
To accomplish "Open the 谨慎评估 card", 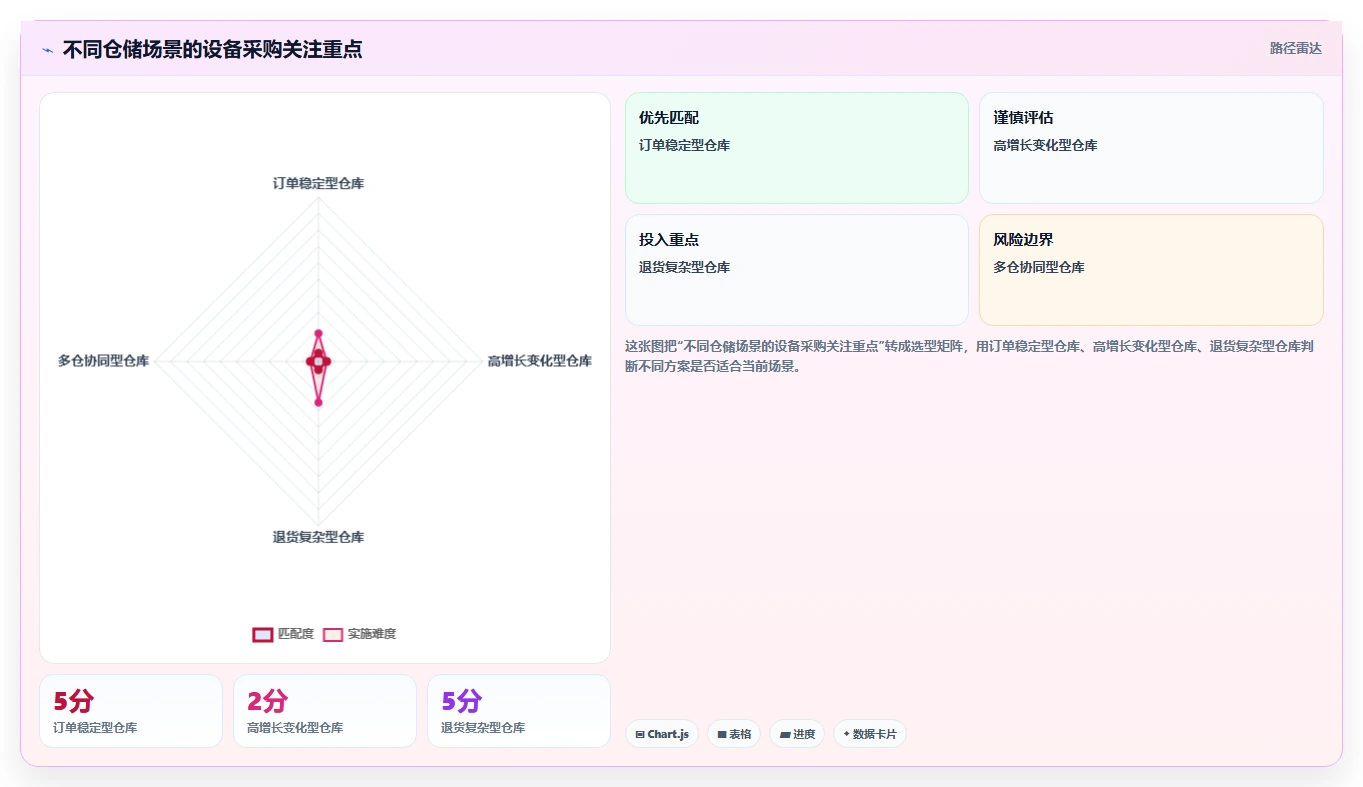I will point(1151,148).
